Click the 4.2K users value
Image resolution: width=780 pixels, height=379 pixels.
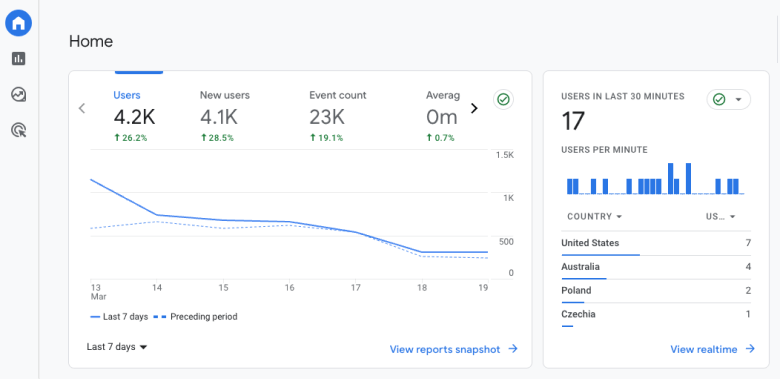134,117
